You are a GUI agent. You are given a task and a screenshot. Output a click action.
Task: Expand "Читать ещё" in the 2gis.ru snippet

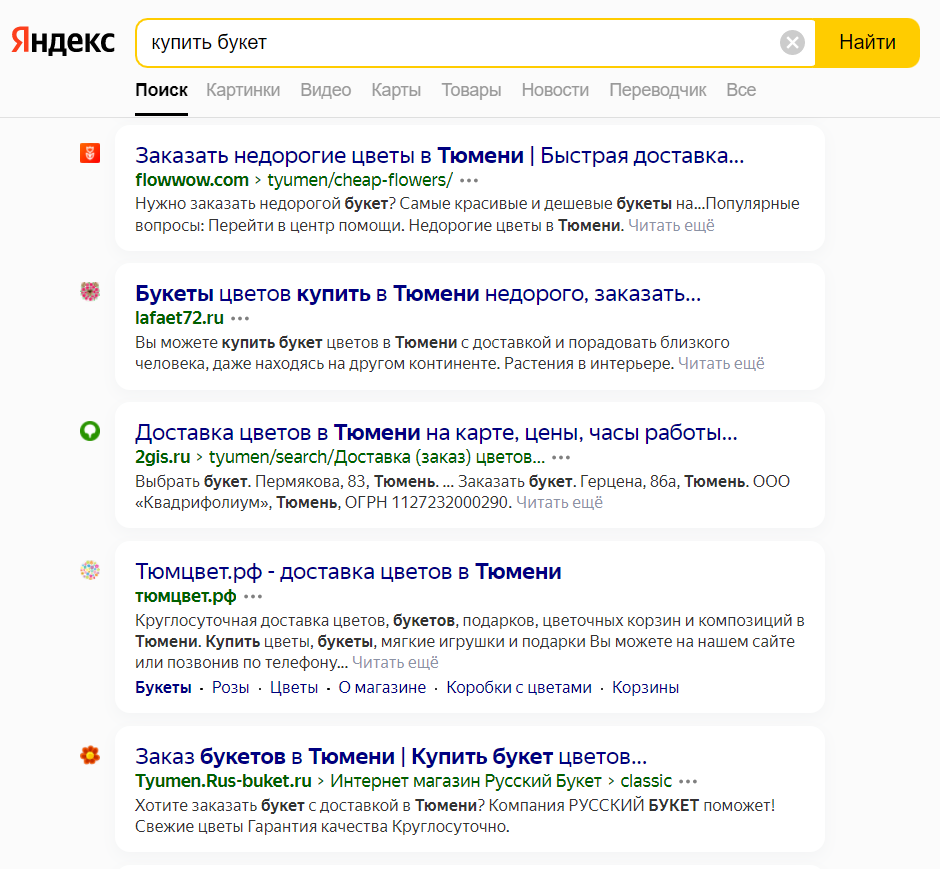click(x=559, y=502)
